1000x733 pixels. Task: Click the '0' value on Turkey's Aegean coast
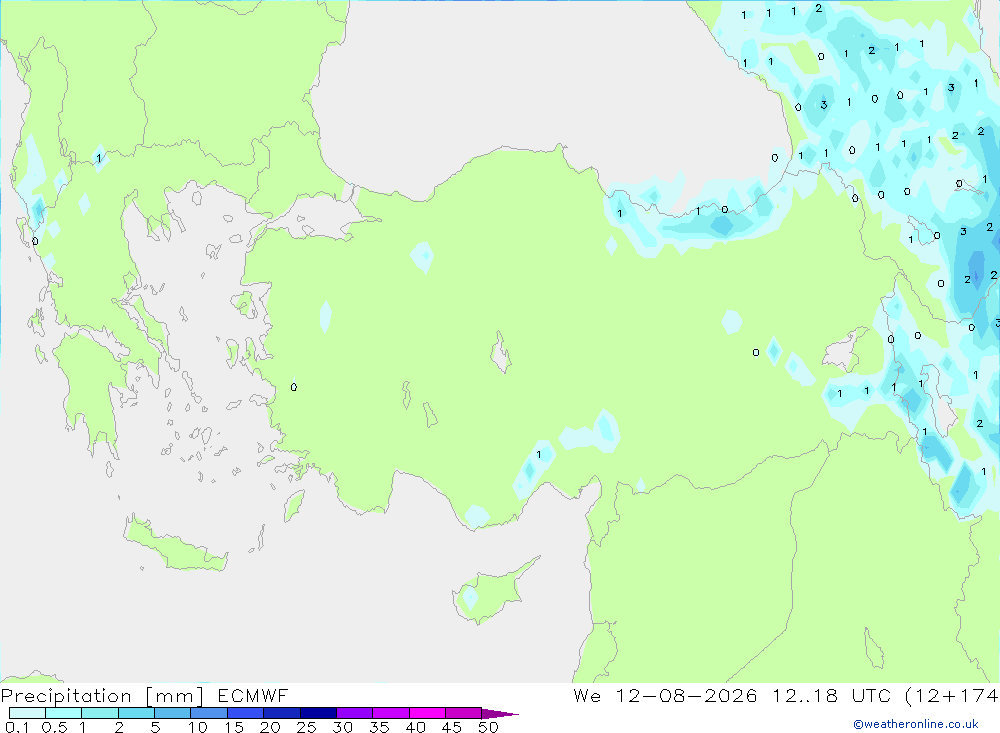293,387
